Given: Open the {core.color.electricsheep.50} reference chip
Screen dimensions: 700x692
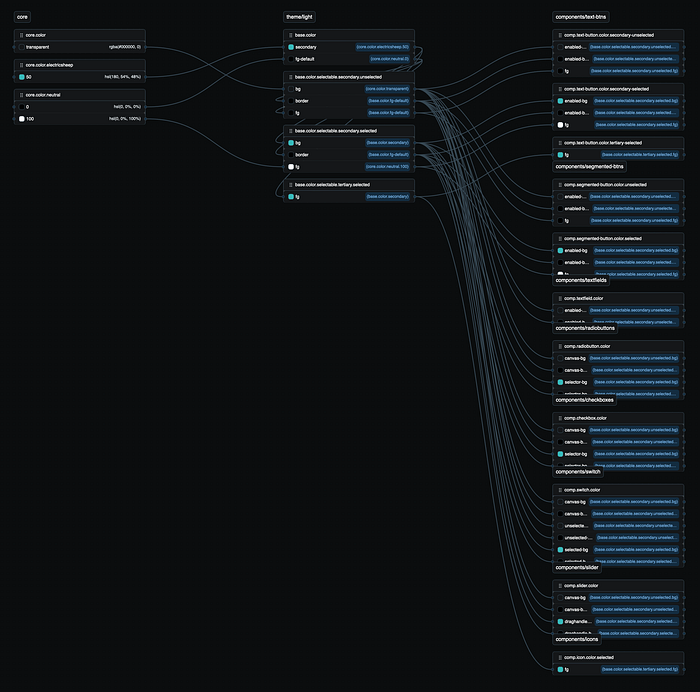Looking at the screenshot, I should coord(383,47).
